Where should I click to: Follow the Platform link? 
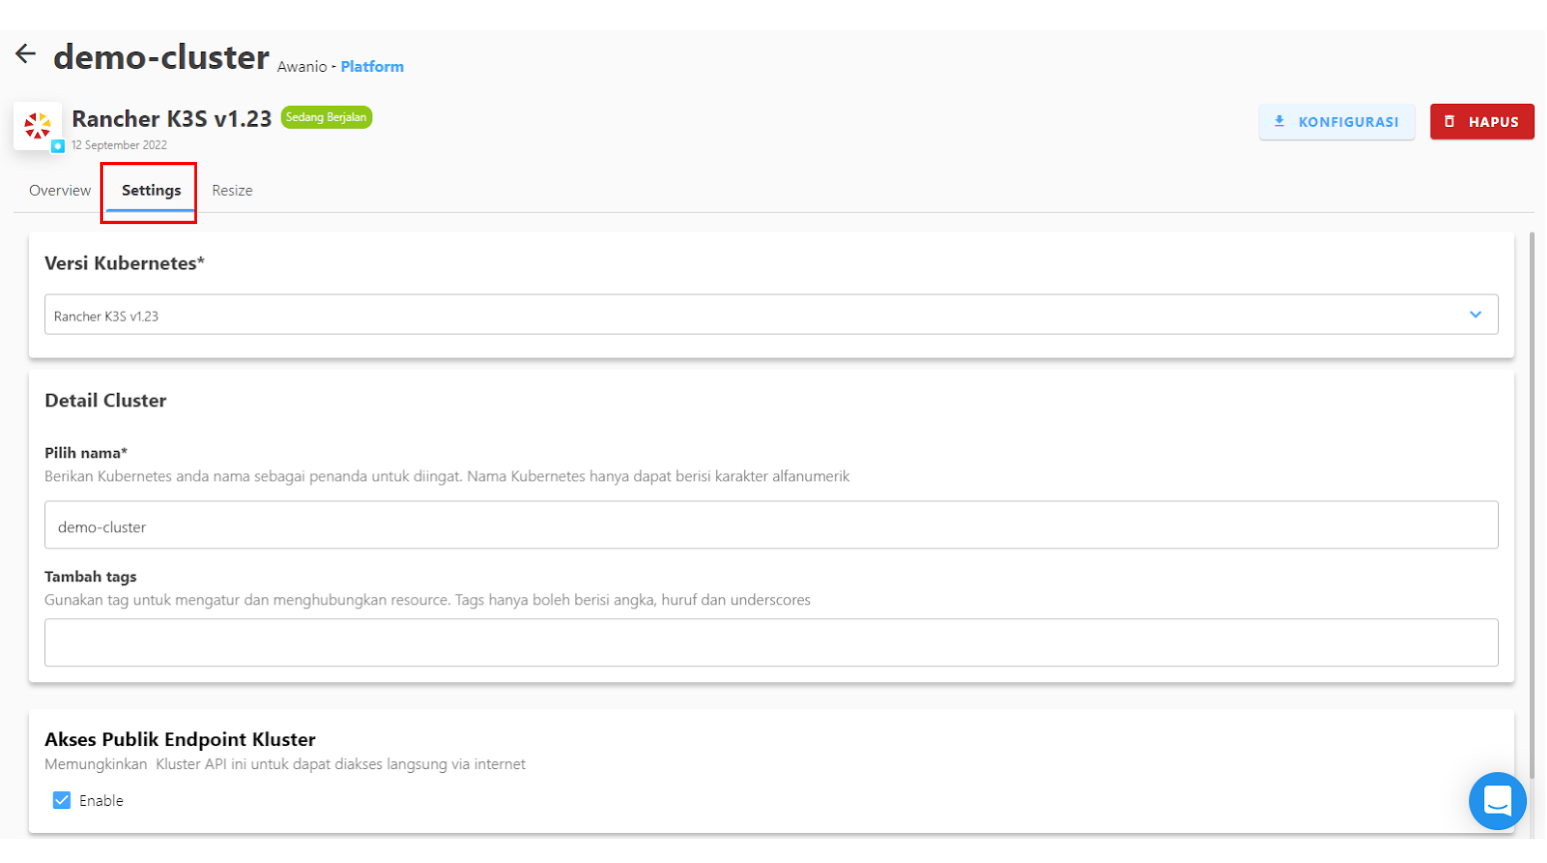coord(372,66)
